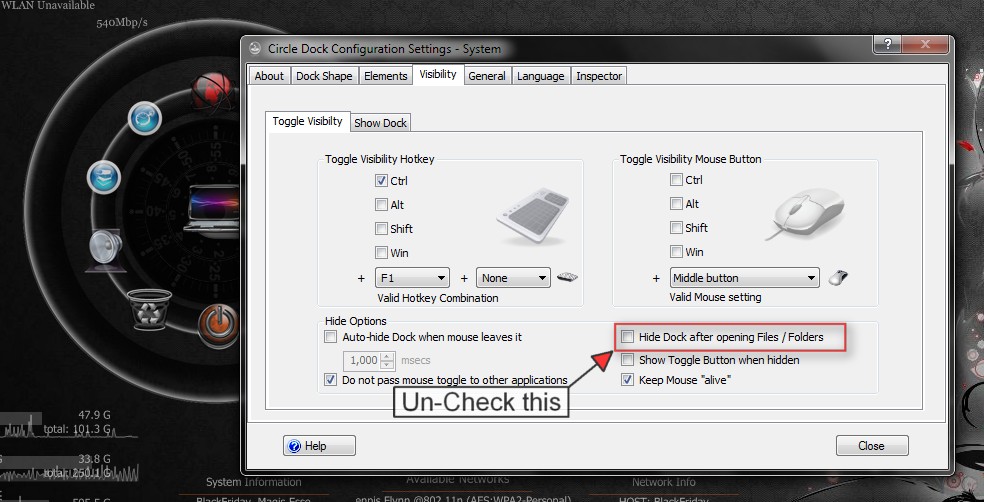This screenshot has width=984, height=502.
Task: Click the mouse image in Mouse Button group
Action: (805, 215)
